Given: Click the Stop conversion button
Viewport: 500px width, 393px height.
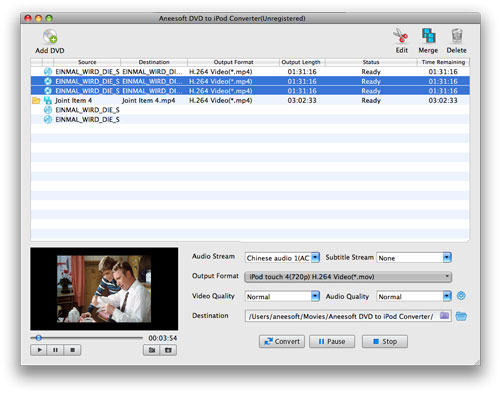Looking at the screenshot, I should [385, 342].
